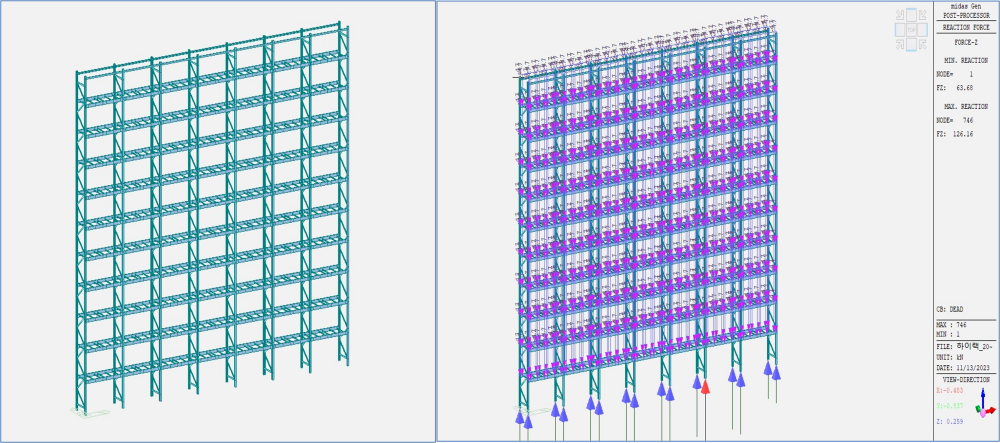Click the lower-right diagonal arrow on view cube
This screenshot has width=1000, height=443.
pyautogui.click(x=922, y=43)
